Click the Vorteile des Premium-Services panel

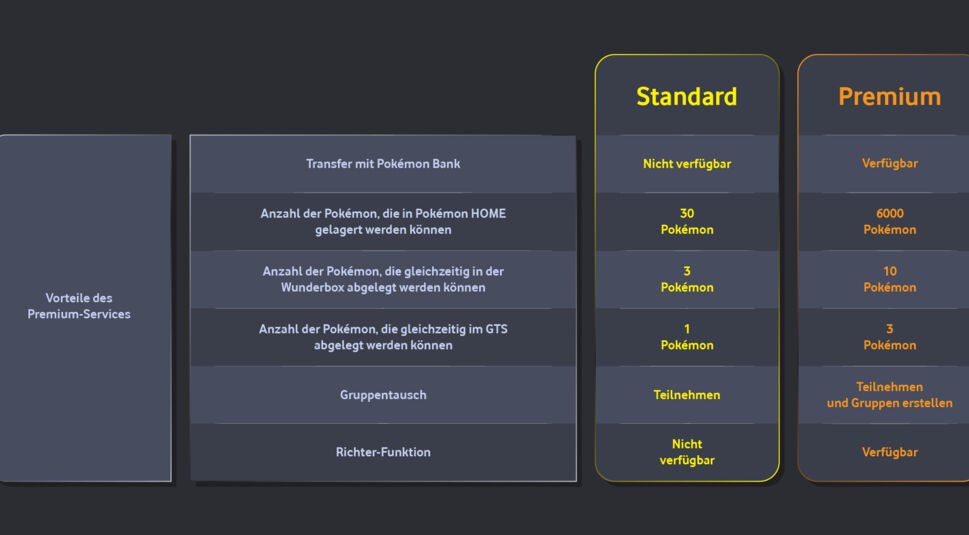click(x=79, y=306)
